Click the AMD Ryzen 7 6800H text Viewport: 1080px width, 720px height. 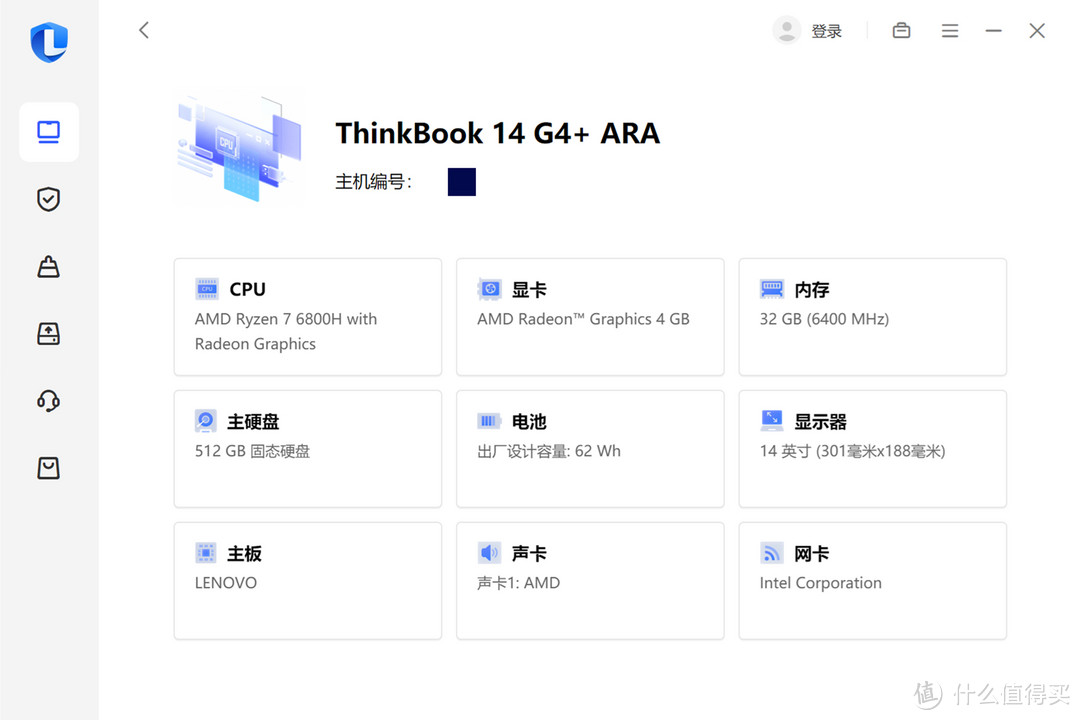tap(286, 331)
